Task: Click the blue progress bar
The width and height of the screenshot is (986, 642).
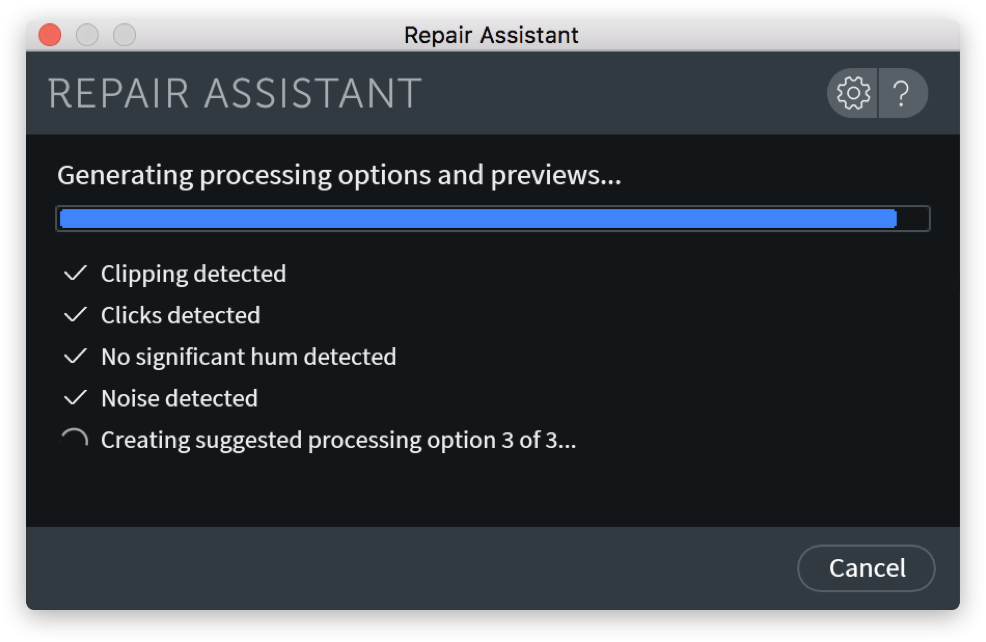Action: point(478,218)
